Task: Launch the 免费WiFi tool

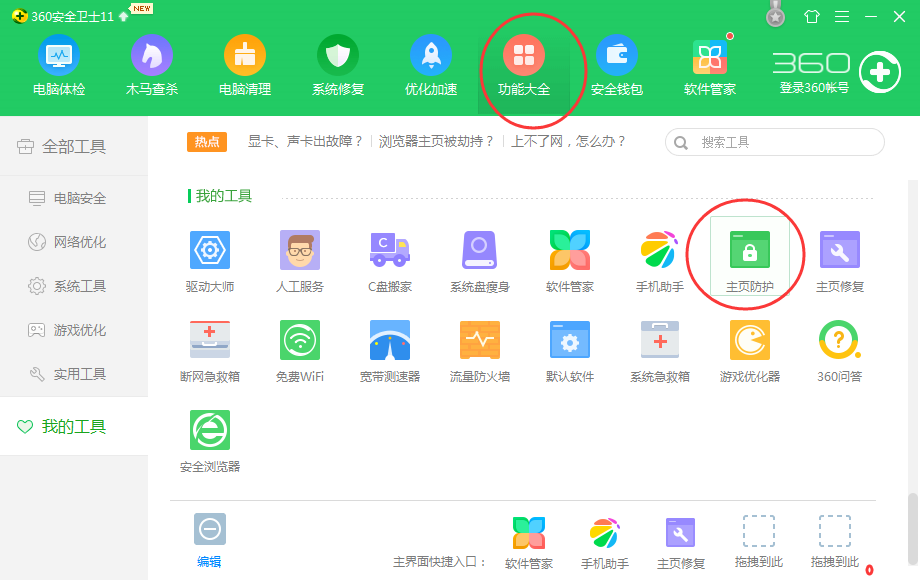Action: [x=300, y=352]
